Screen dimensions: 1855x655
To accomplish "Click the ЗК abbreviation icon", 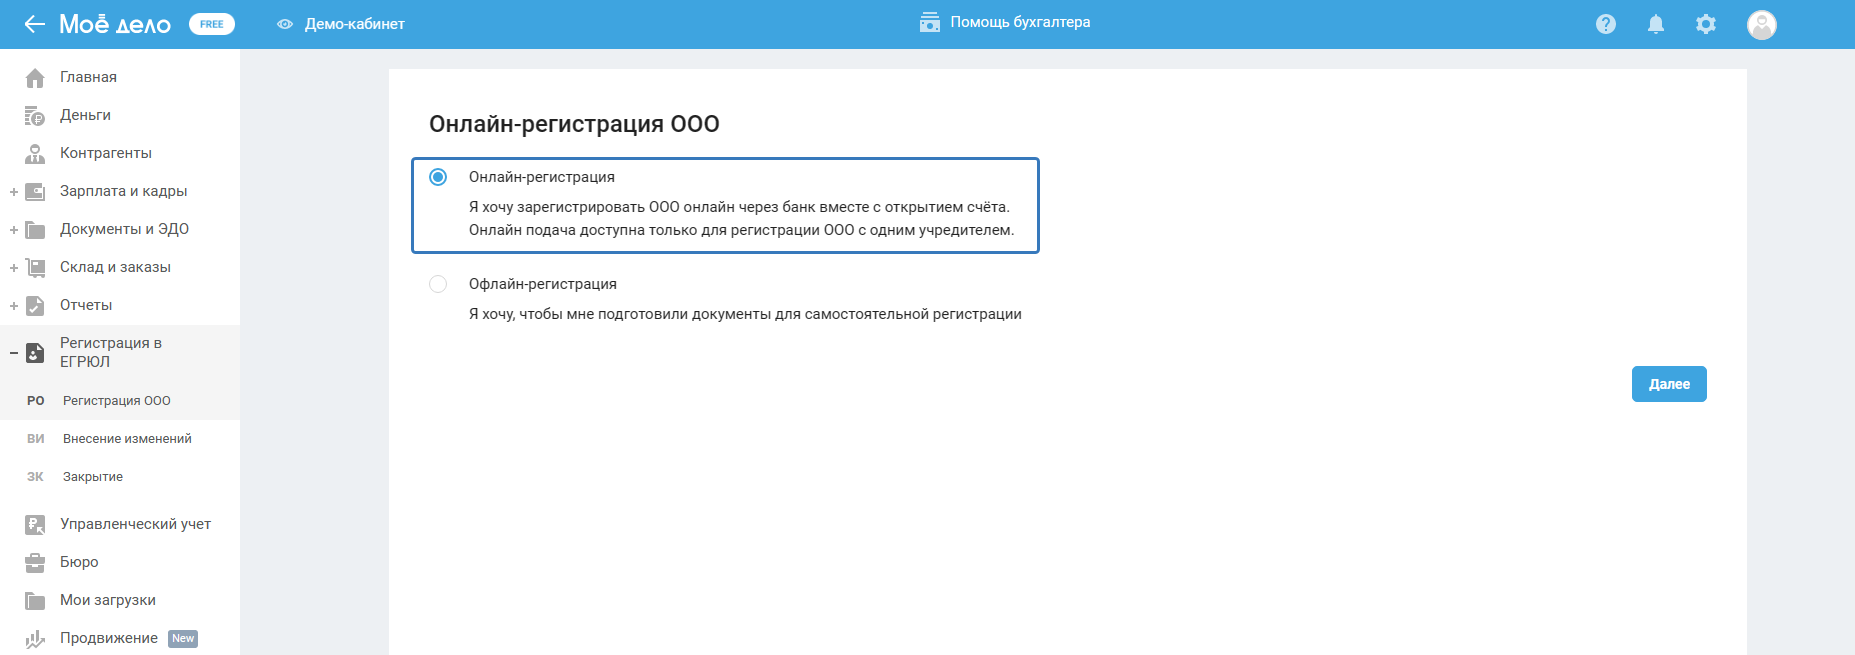I will (36, 477).
